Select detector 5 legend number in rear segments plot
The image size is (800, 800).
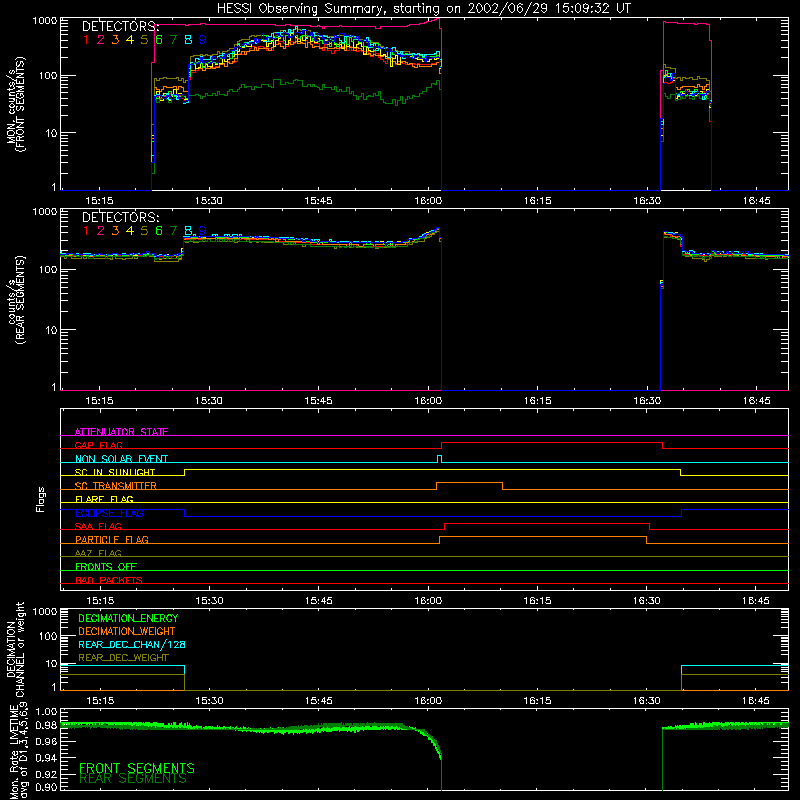coord(144,231)
